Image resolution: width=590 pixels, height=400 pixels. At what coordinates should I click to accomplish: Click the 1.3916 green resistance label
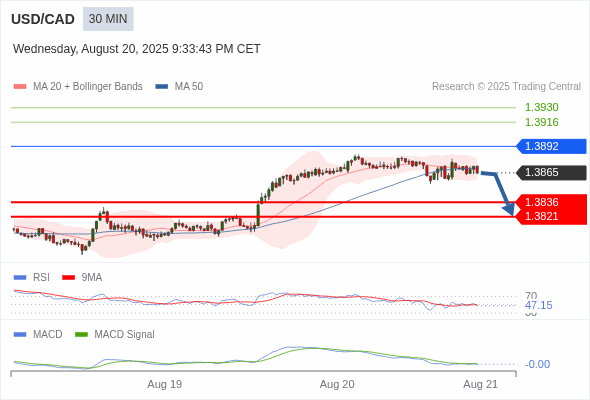pos(541,122)
